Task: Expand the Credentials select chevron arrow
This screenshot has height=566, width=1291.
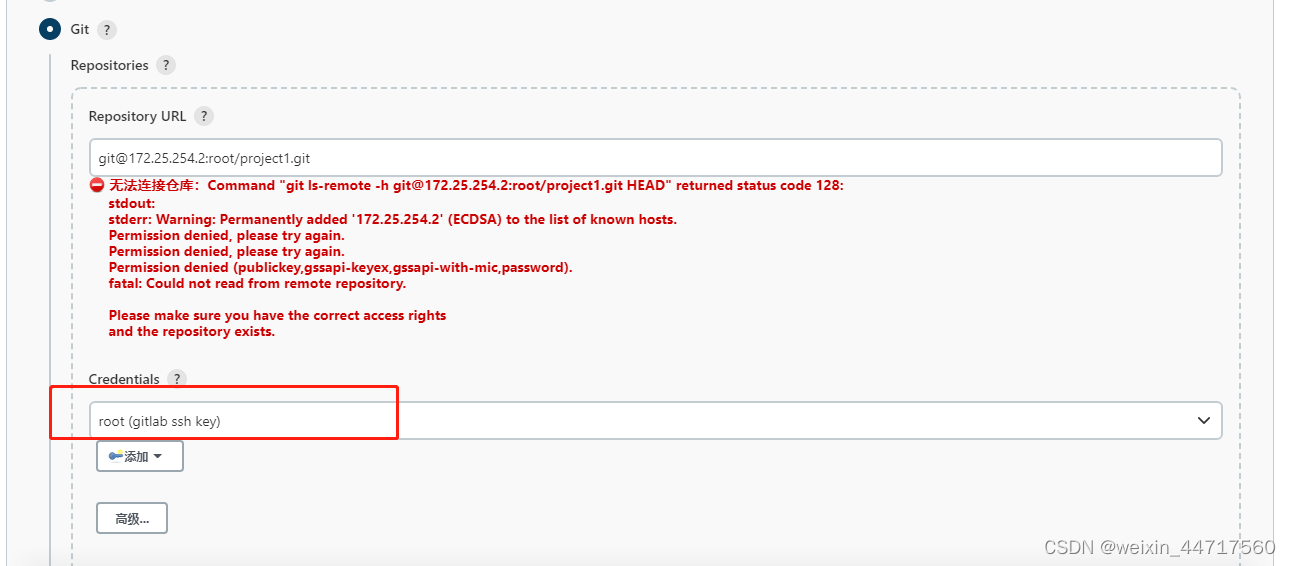Action: [x=1204, y=421]
